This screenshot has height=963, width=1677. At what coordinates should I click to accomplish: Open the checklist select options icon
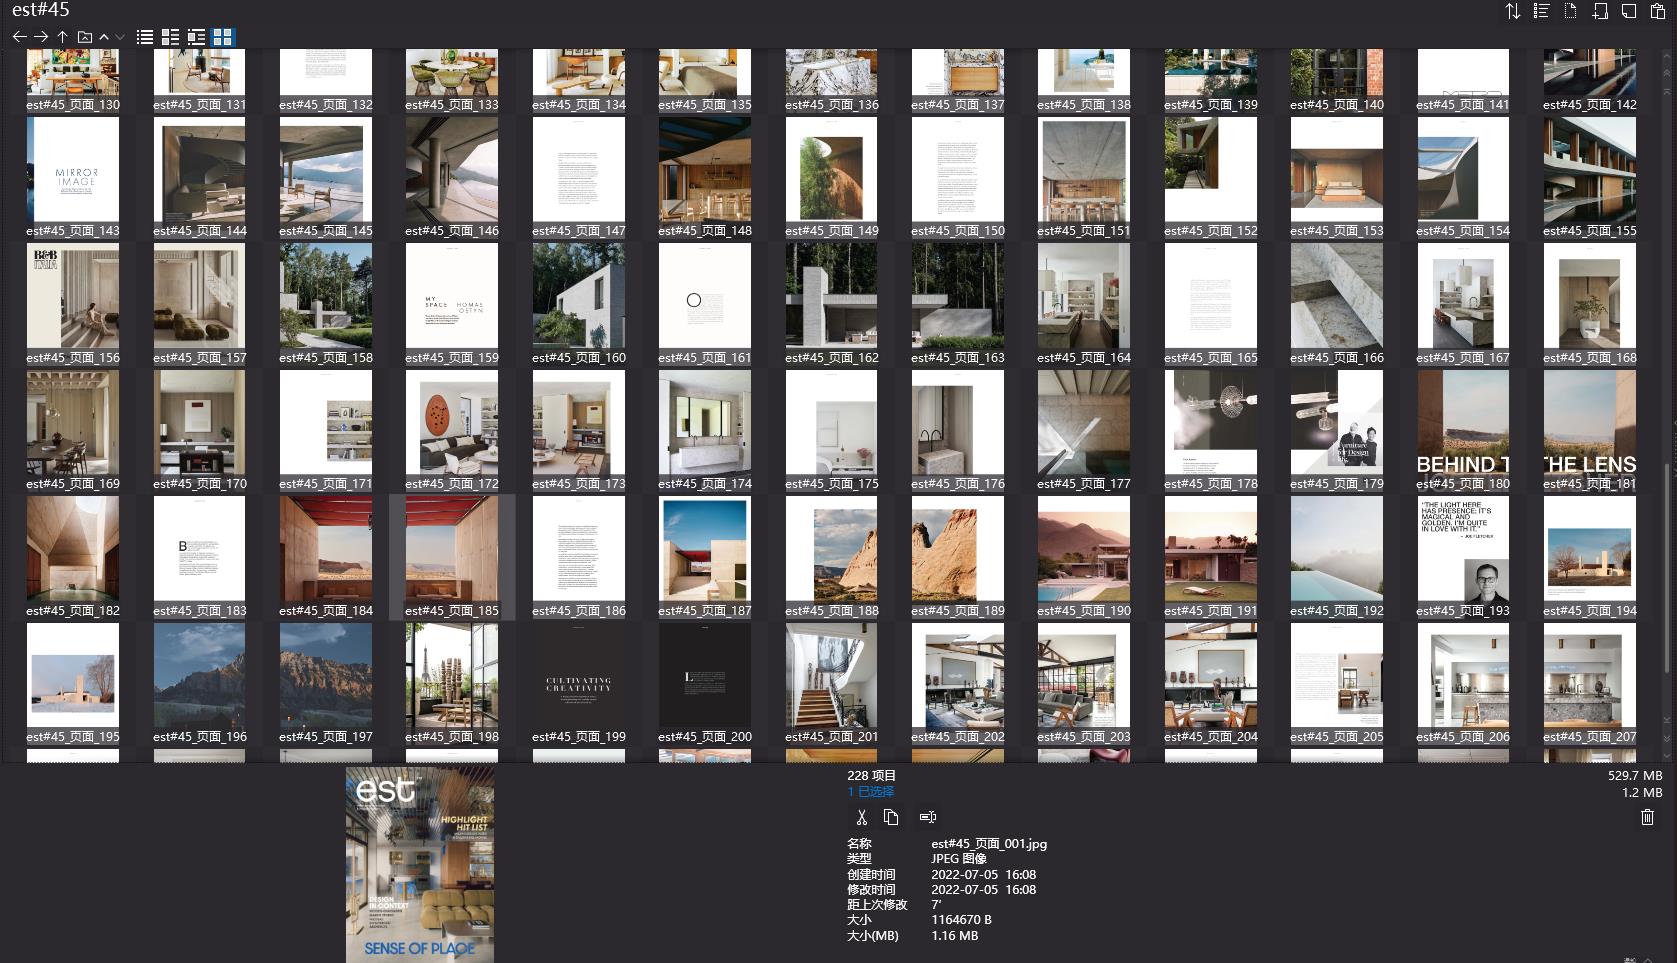1541,11
